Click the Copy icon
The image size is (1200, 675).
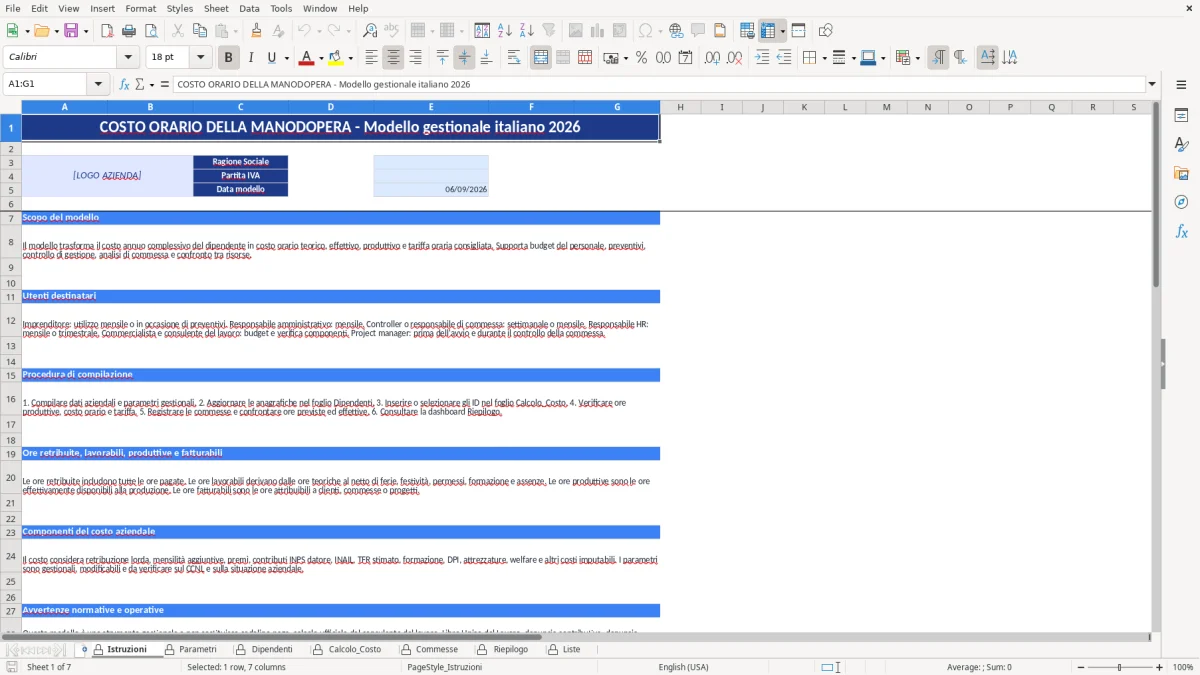tap(199, 31)
